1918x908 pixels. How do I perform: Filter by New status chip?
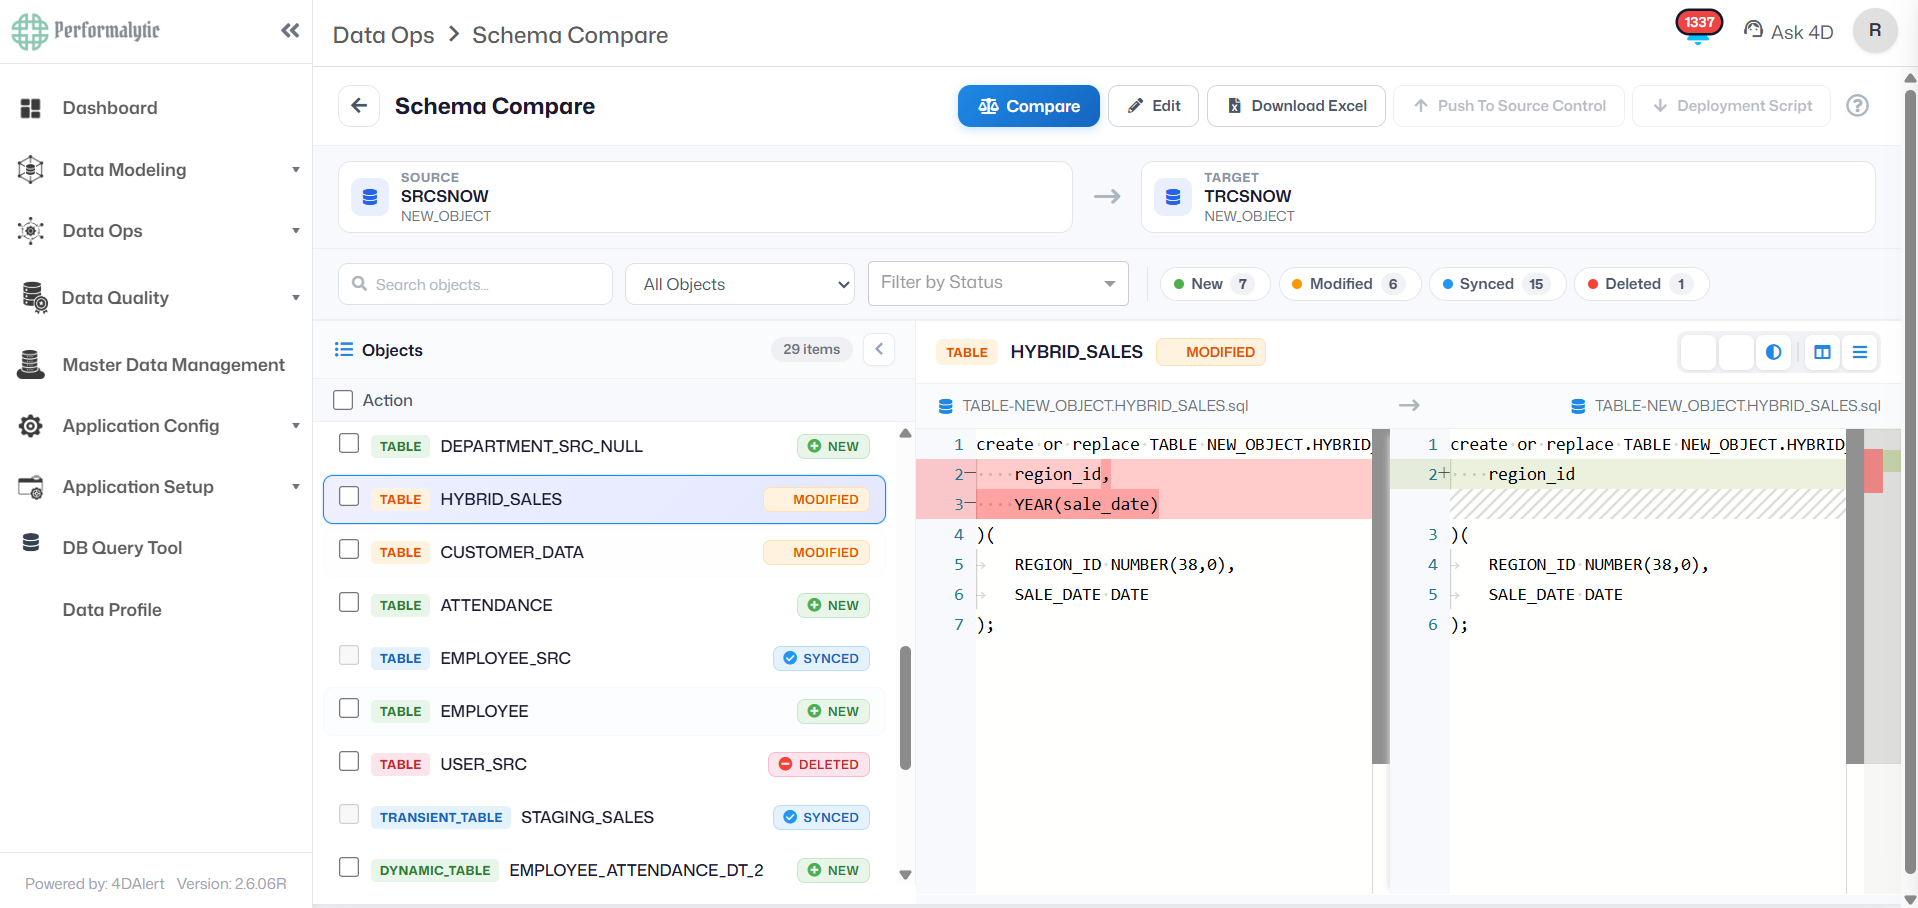[x=1215, y=284]
